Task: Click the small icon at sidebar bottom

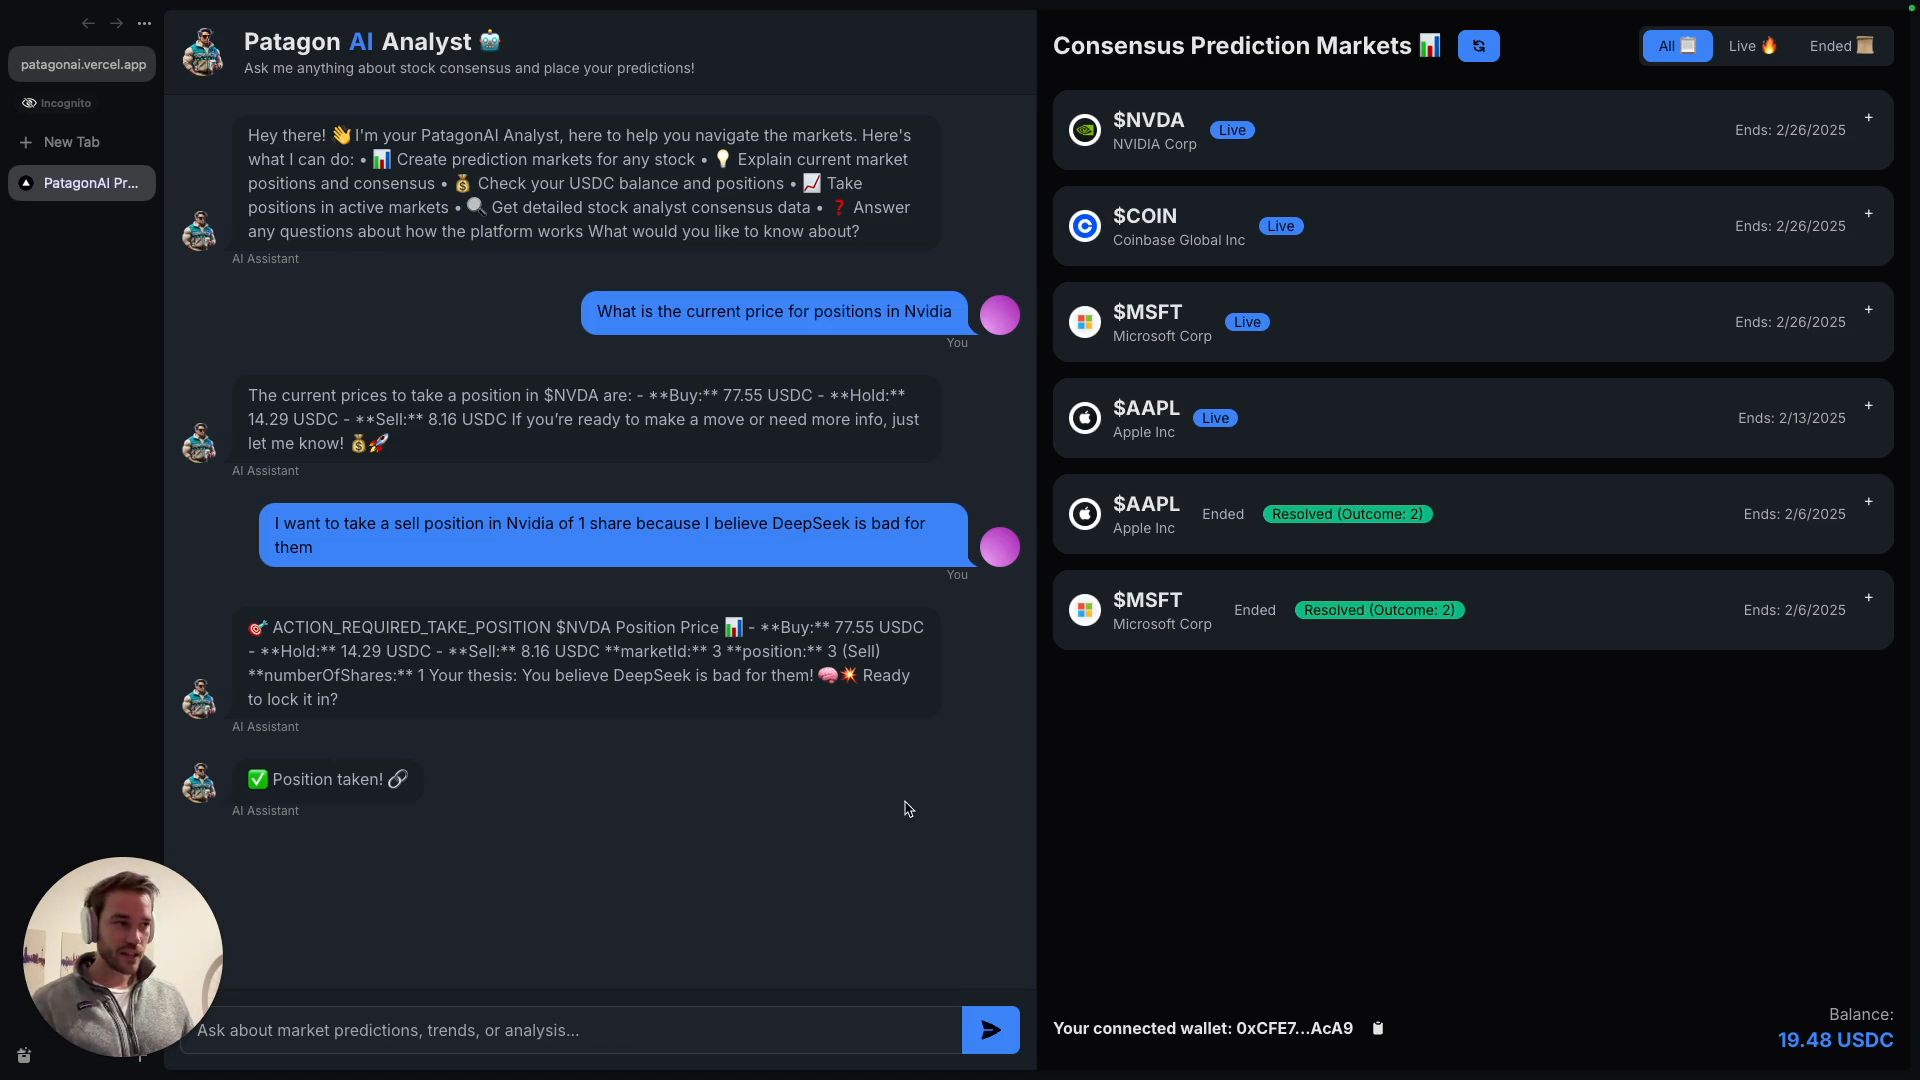Action: pos(24,1055)
